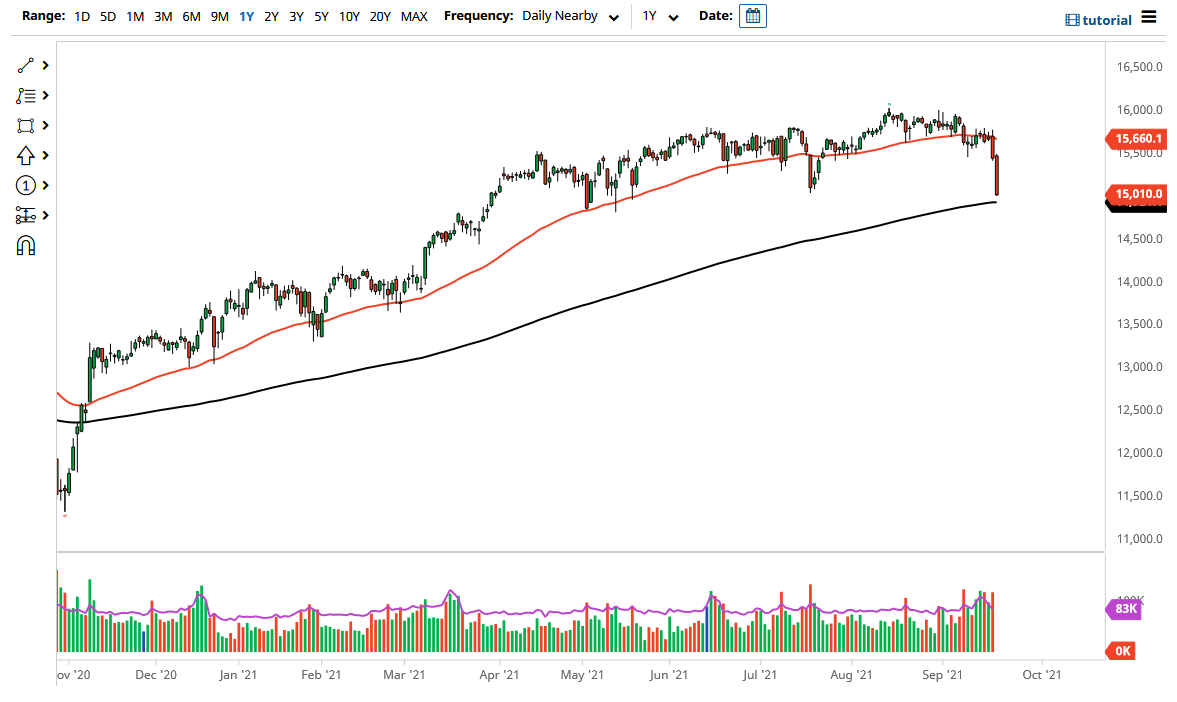This screenshot has height=702, width=1177.
Task: Activate the MAX range setting
Action: 413,16
